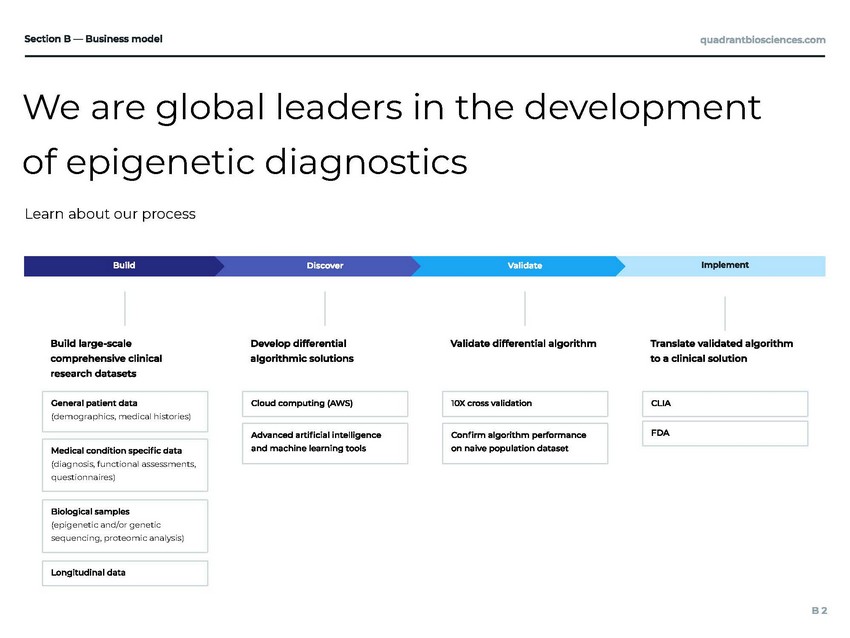The image size is (850, 638).
Task: Click the Cloud computing (AWS) box
Action: pos(325,403)
